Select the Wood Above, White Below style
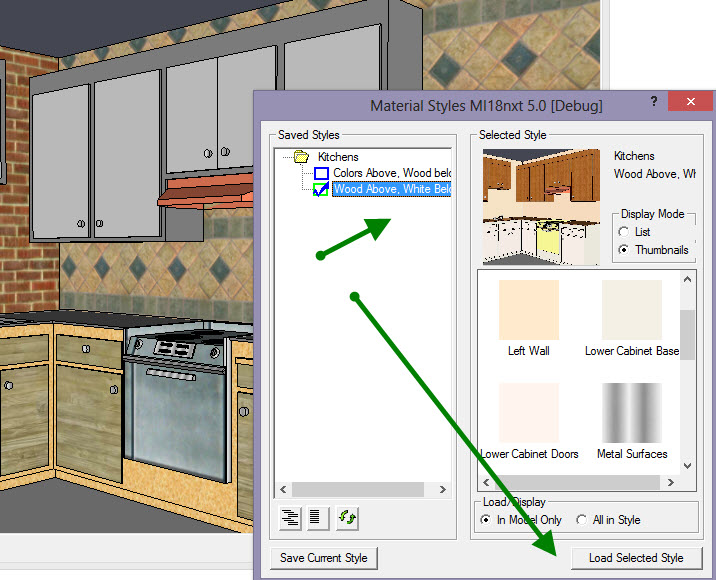 click(x=391, y=190)
